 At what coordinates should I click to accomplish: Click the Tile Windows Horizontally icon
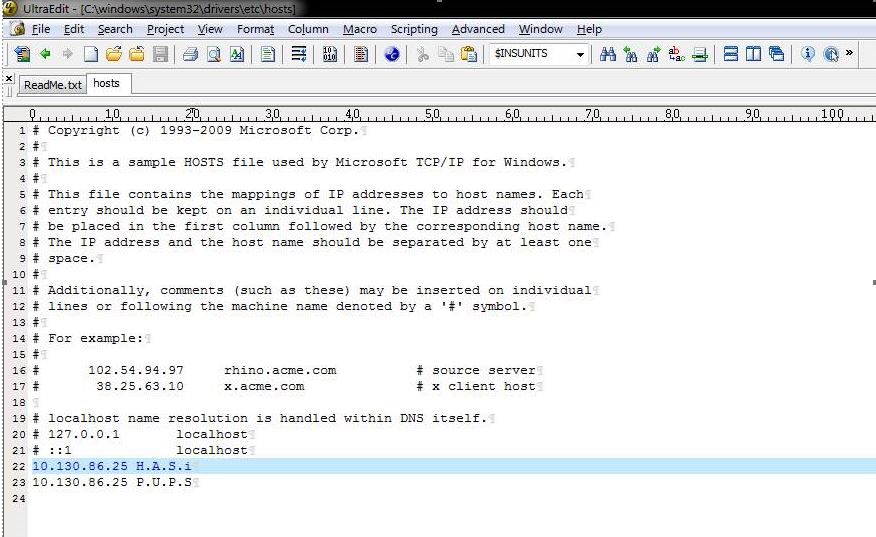tap(731, 55)
